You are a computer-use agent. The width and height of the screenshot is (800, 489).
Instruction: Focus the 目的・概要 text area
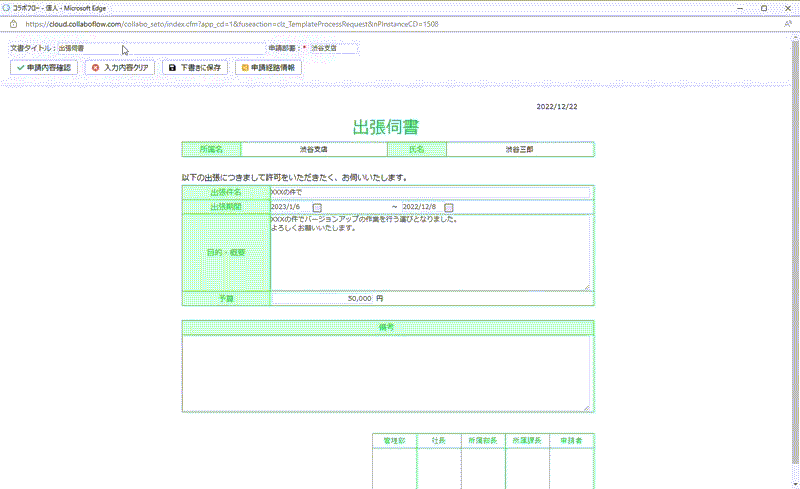430,253
